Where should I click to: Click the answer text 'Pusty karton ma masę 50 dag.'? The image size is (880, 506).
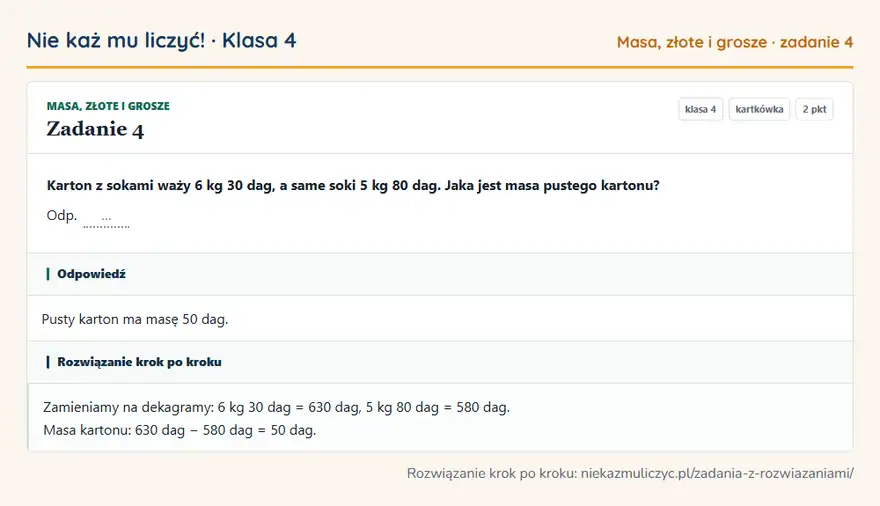coord(135,319)
